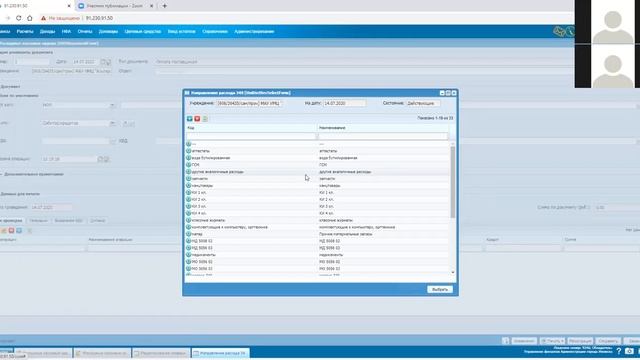
Task: Click the row icon beside 'запчасти'
Action: 189,178
